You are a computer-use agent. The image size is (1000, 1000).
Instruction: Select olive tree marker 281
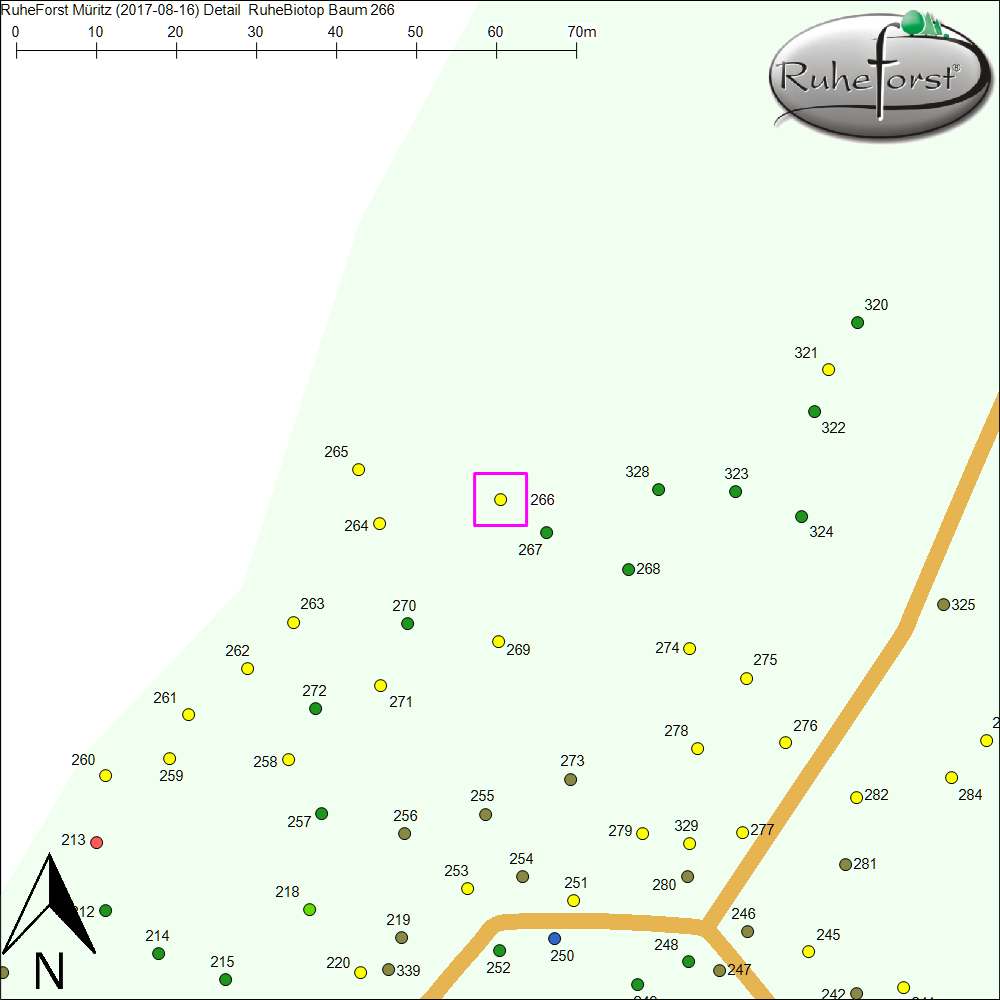click(845, 864)
